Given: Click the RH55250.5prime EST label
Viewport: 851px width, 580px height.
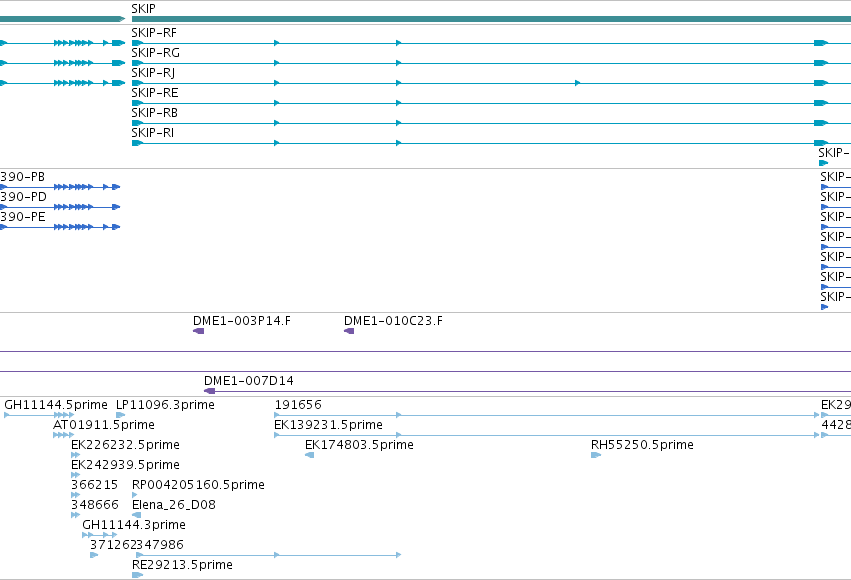Looking at the screenshot, I should point(642,445).
